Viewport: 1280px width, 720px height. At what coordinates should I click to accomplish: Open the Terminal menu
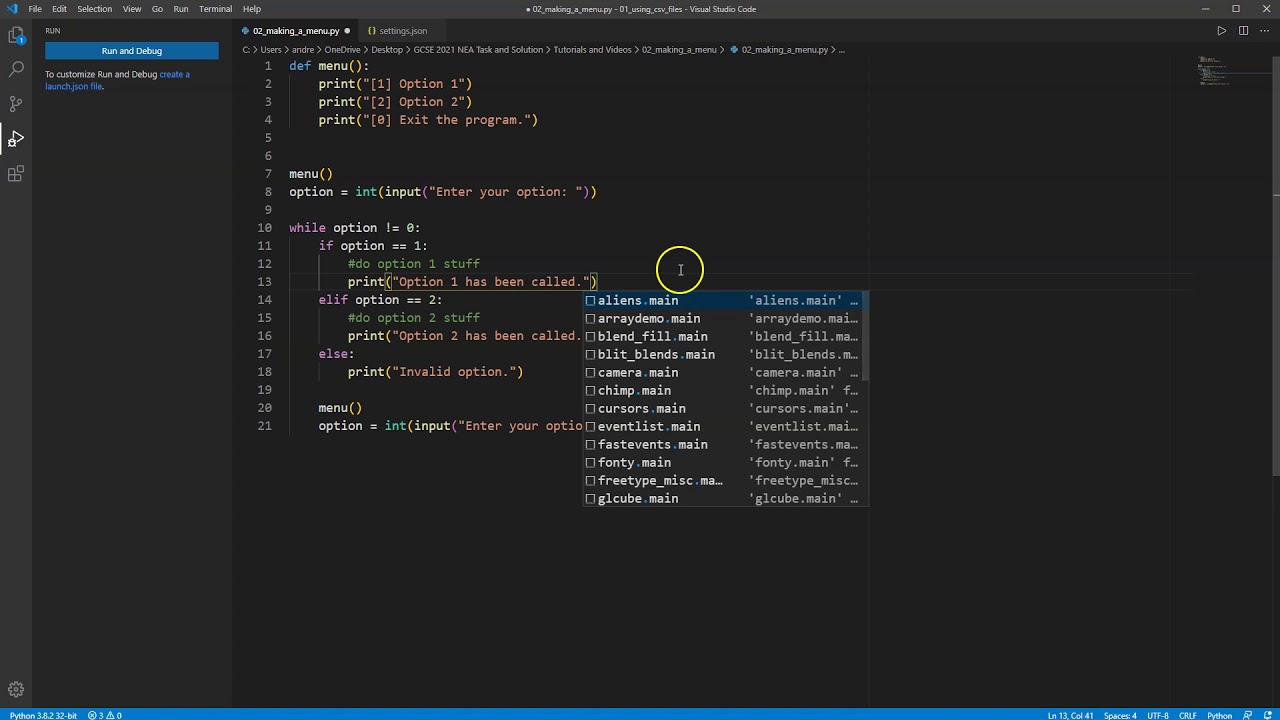215,9
